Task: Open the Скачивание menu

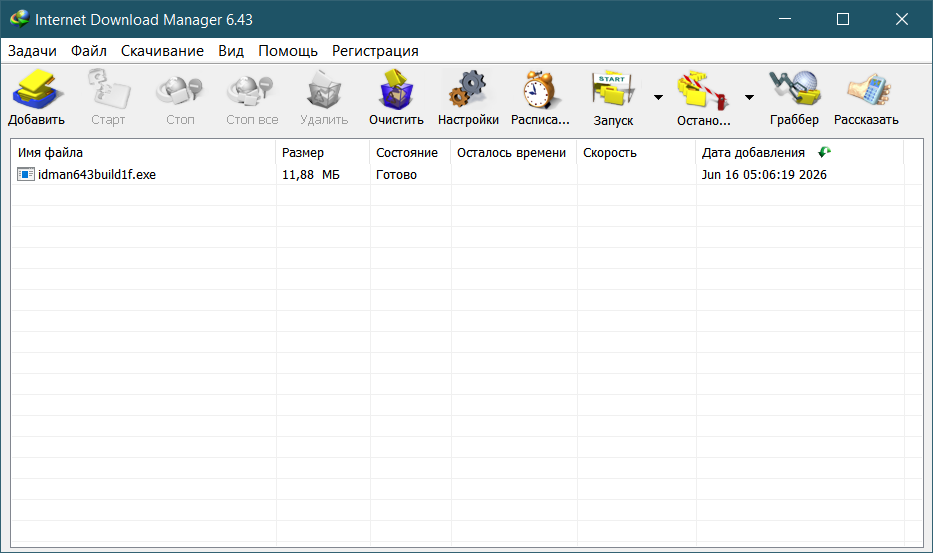Action: 162,51
